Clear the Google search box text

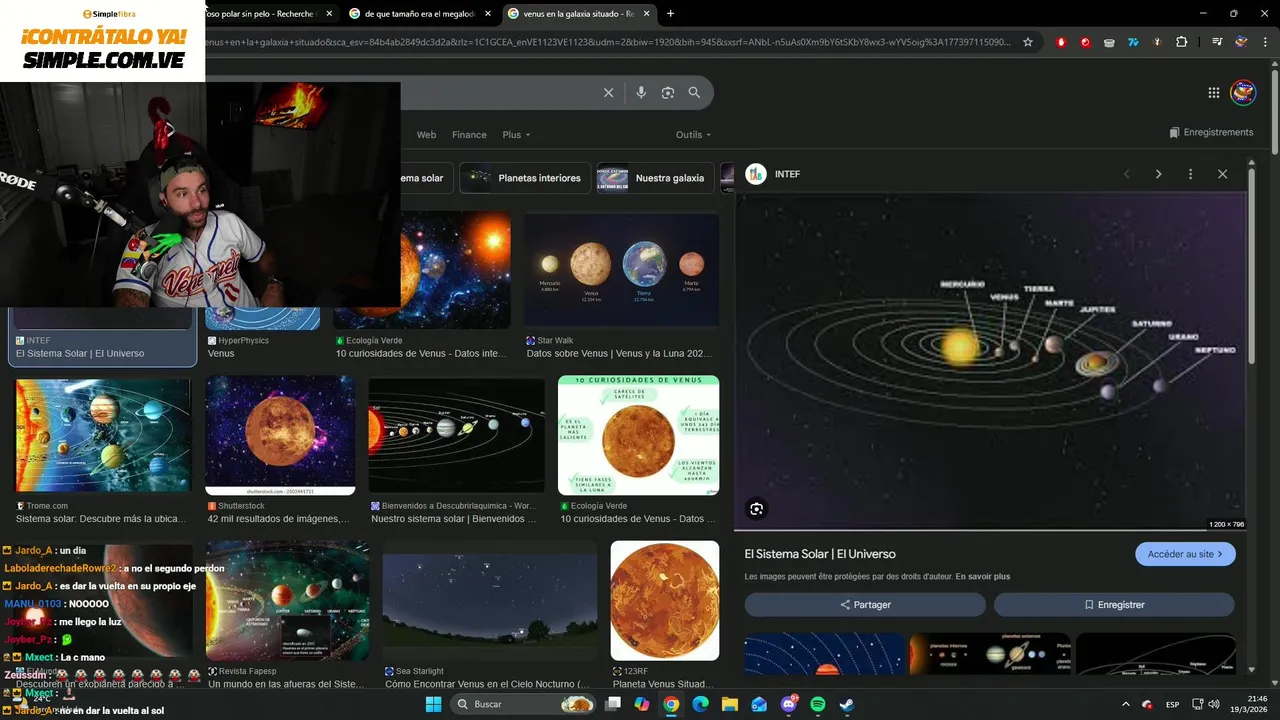(x=608, y=93)
